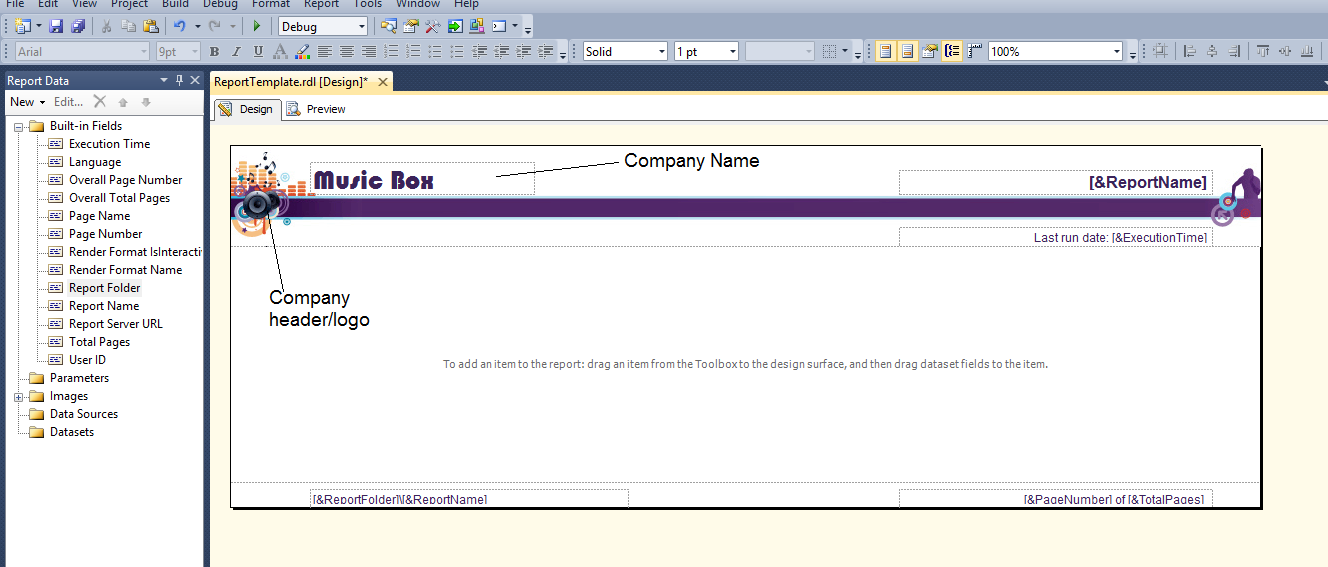Pin the Report Data panel
Screen dimensions: 1328x567
(180, 81)
